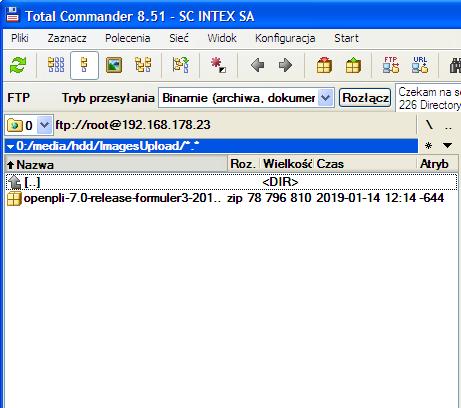Image resolution: width=461 pixels, height=408 pixels.
Task: Click the FTP log status area
Action: pyautogui.click(x=429, y=98)
